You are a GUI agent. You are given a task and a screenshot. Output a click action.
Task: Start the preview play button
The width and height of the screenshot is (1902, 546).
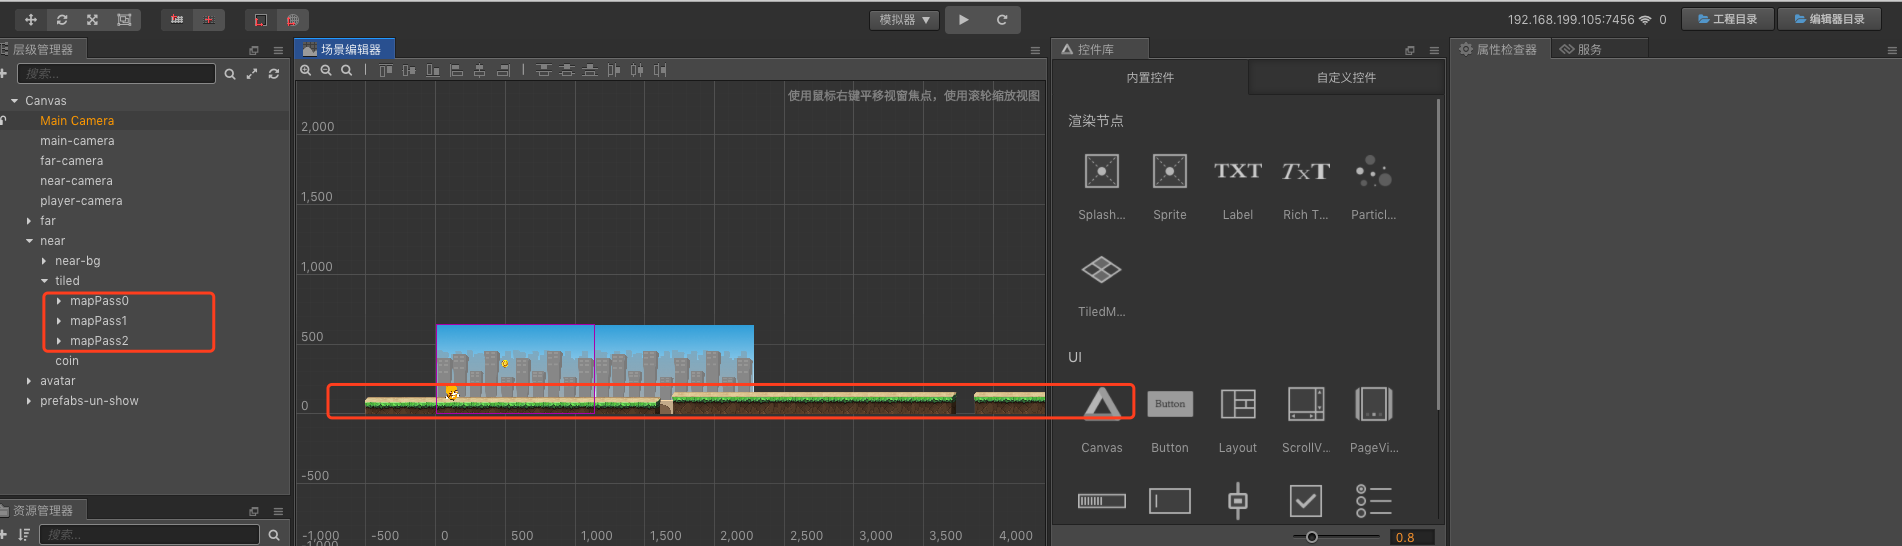pos(964,20)
